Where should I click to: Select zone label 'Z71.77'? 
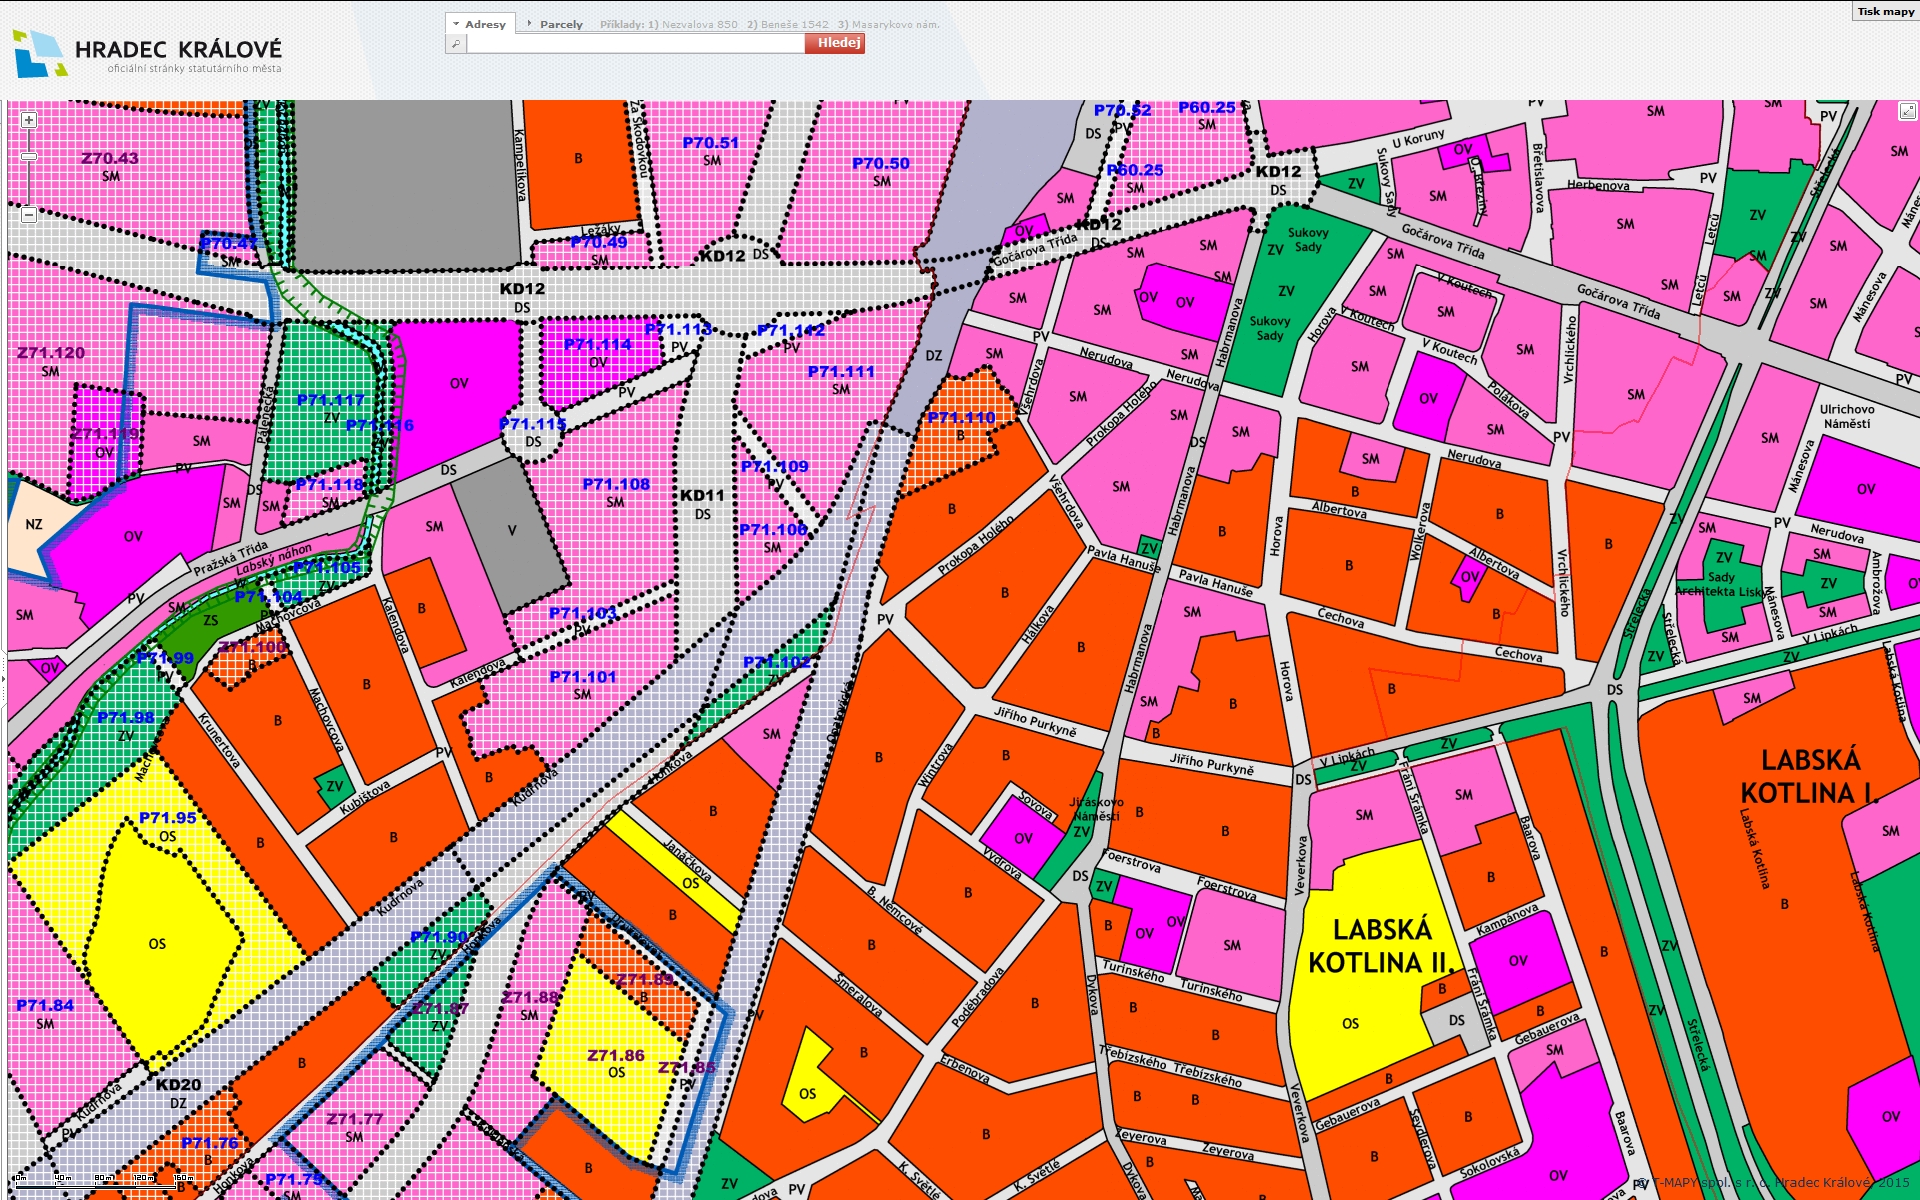[355, 1119]
